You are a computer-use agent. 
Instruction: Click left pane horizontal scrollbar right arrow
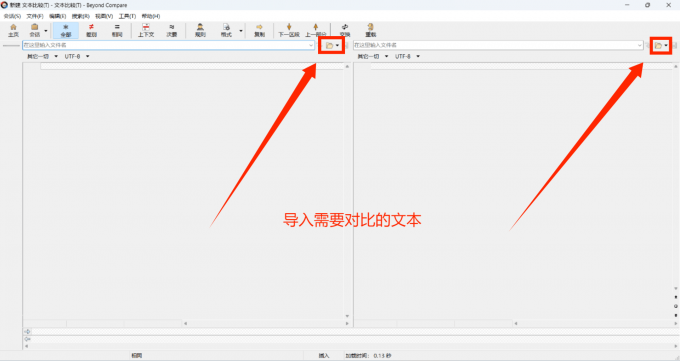point(347,324)
